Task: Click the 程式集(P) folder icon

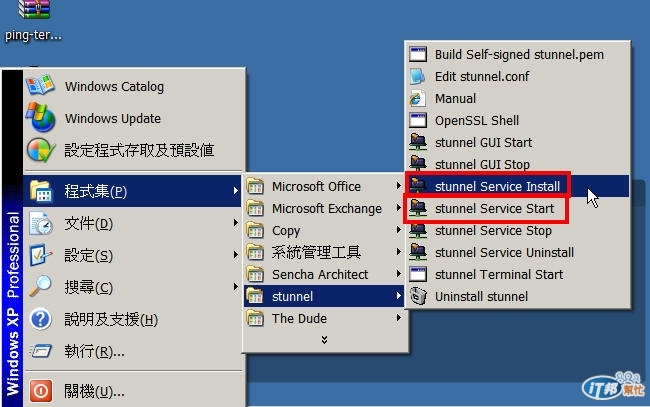Action: coord(41,191)
